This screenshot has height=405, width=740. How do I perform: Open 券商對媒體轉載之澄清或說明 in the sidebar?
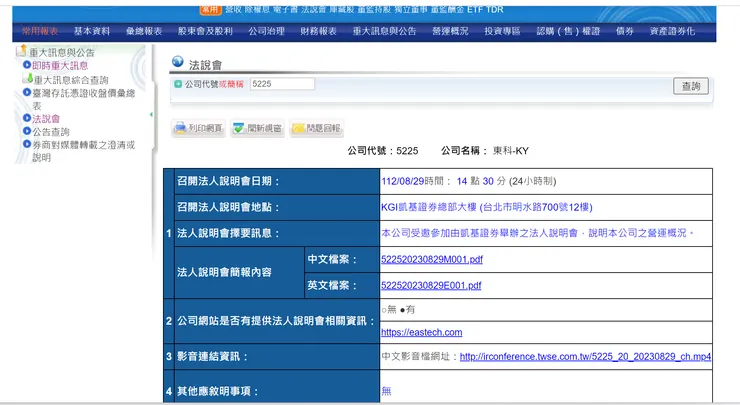click(84, 151)
